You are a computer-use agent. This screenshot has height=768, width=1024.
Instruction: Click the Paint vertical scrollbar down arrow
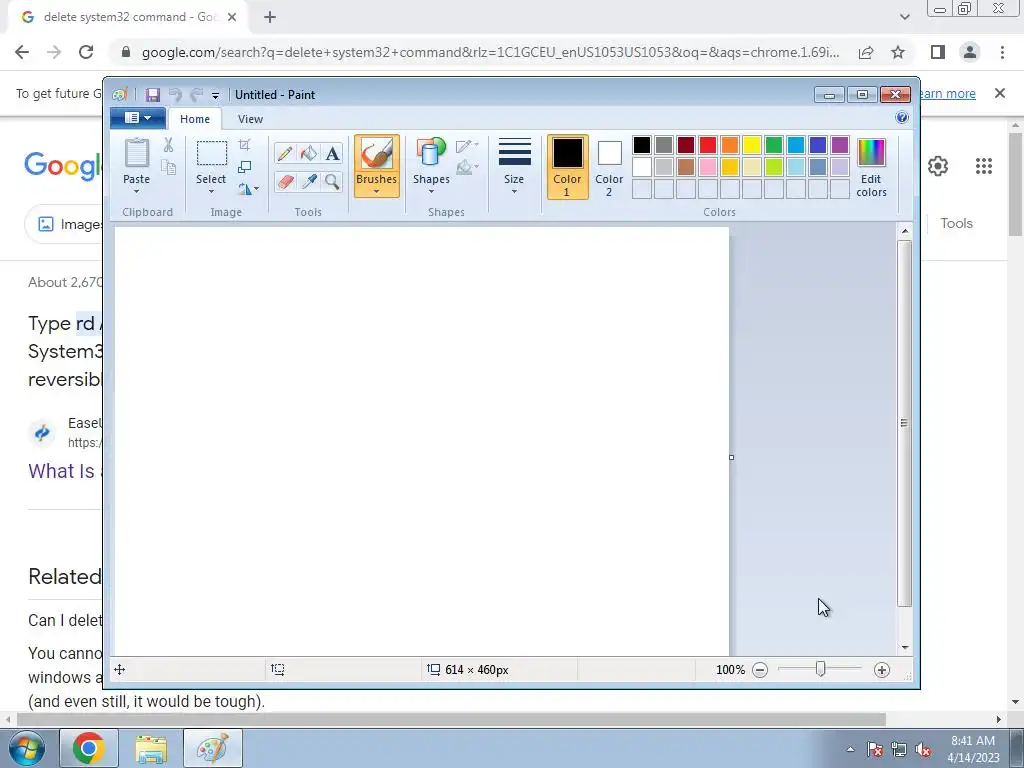904,647
